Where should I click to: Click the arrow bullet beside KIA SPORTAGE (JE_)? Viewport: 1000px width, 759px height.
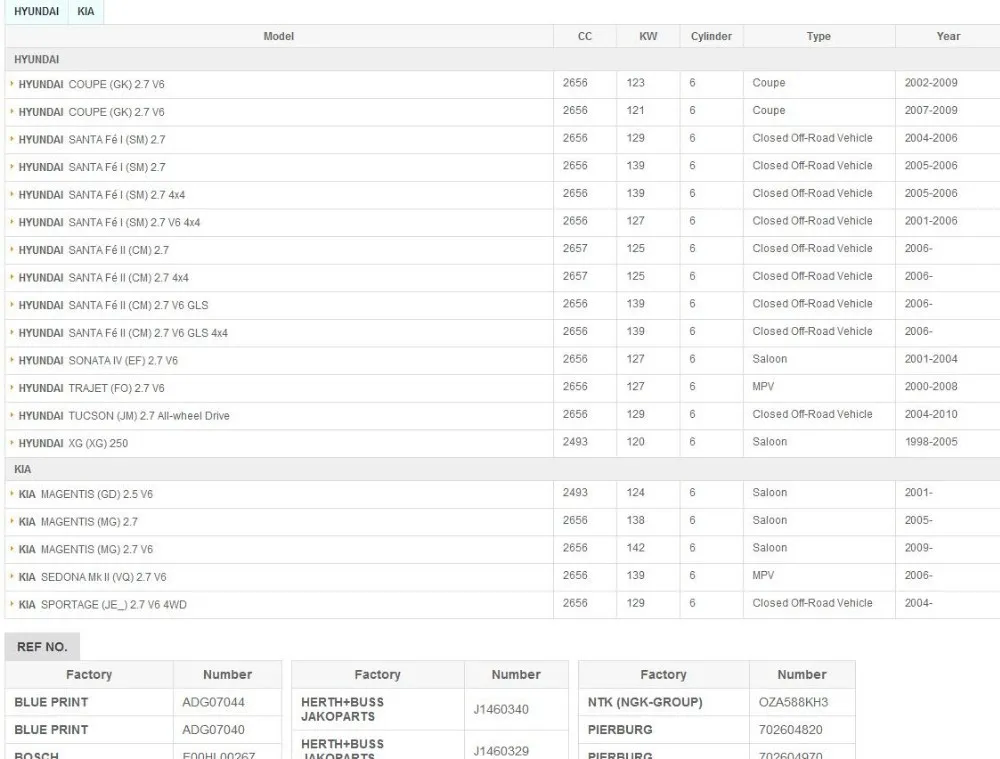tap(11, 604)
